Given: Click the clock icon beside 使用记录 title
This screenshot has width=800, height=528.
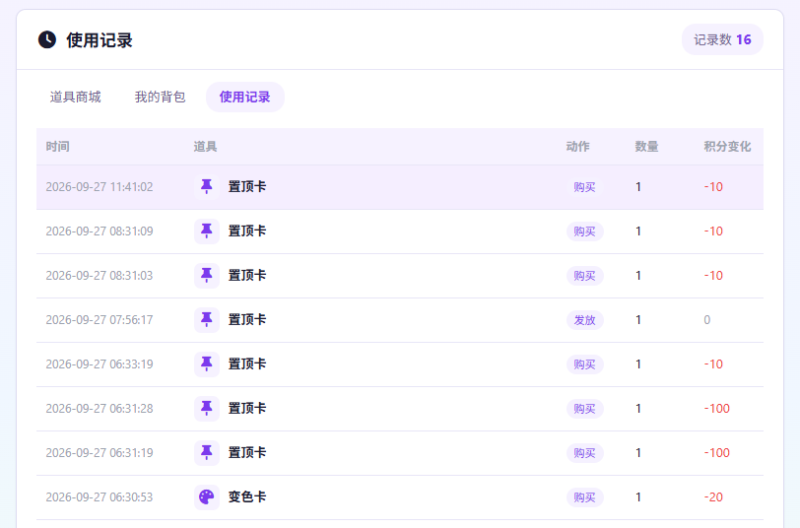Looking at the screenshot, I should [x=47, y=40].
